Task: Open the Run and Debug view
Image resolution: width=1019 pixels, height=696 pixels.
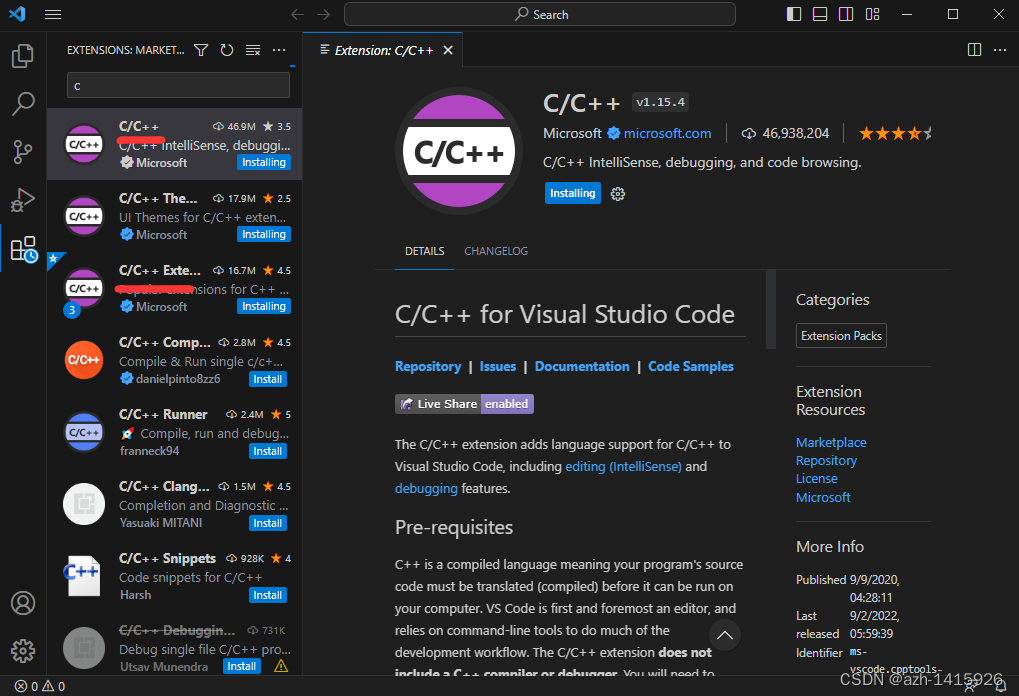Action: click(22, 199)
